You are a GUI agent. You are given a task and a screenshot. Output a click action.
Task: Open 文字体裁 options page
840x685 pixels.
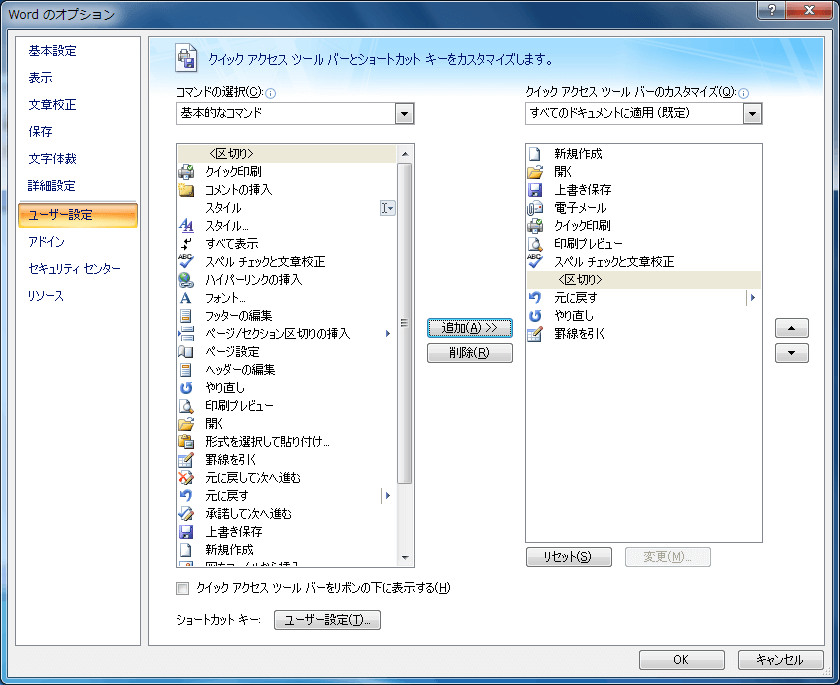coord(52,159)
